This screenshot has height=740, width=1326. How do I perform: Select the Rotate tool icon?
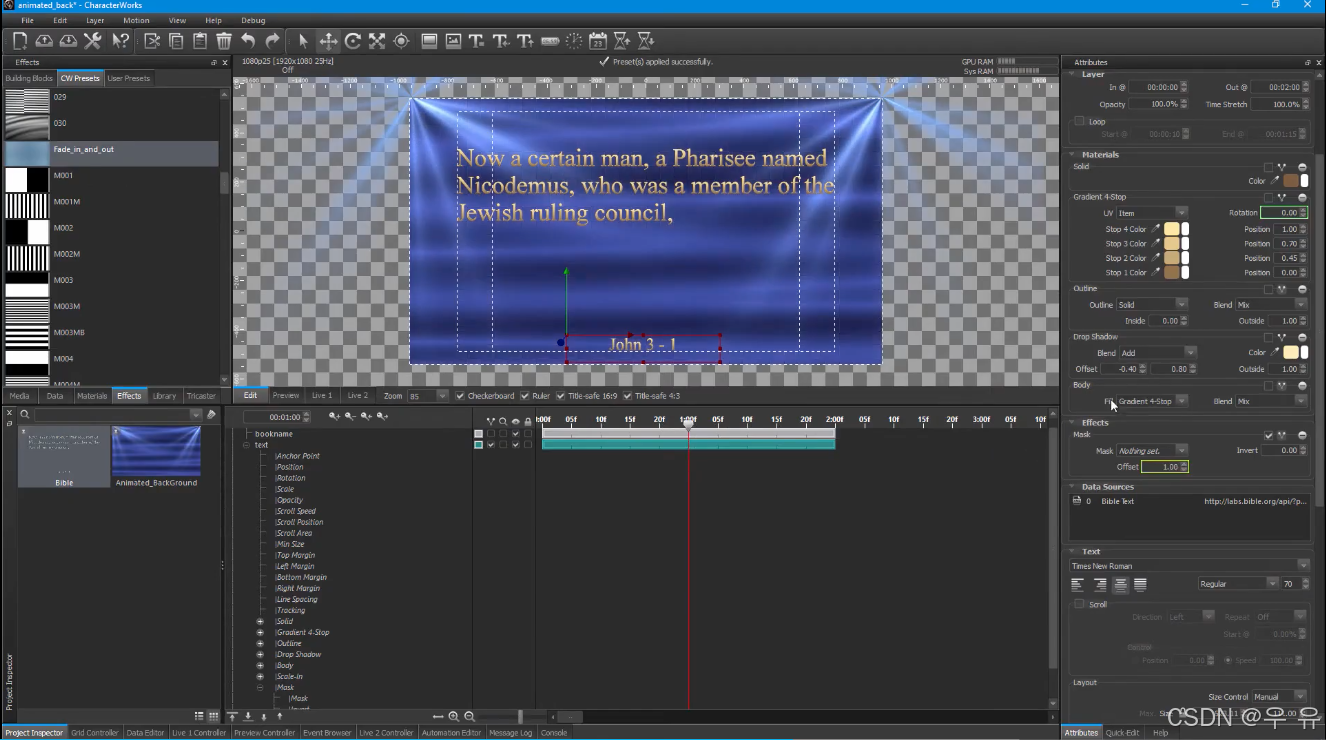353,41
